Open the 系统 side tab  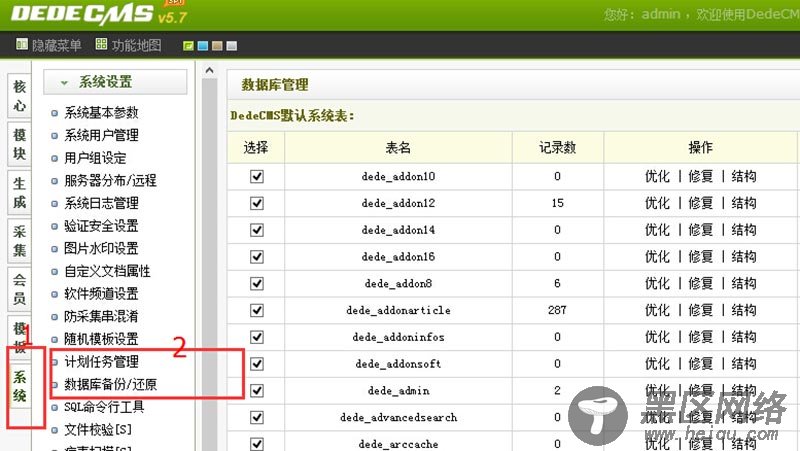point(19,386)
